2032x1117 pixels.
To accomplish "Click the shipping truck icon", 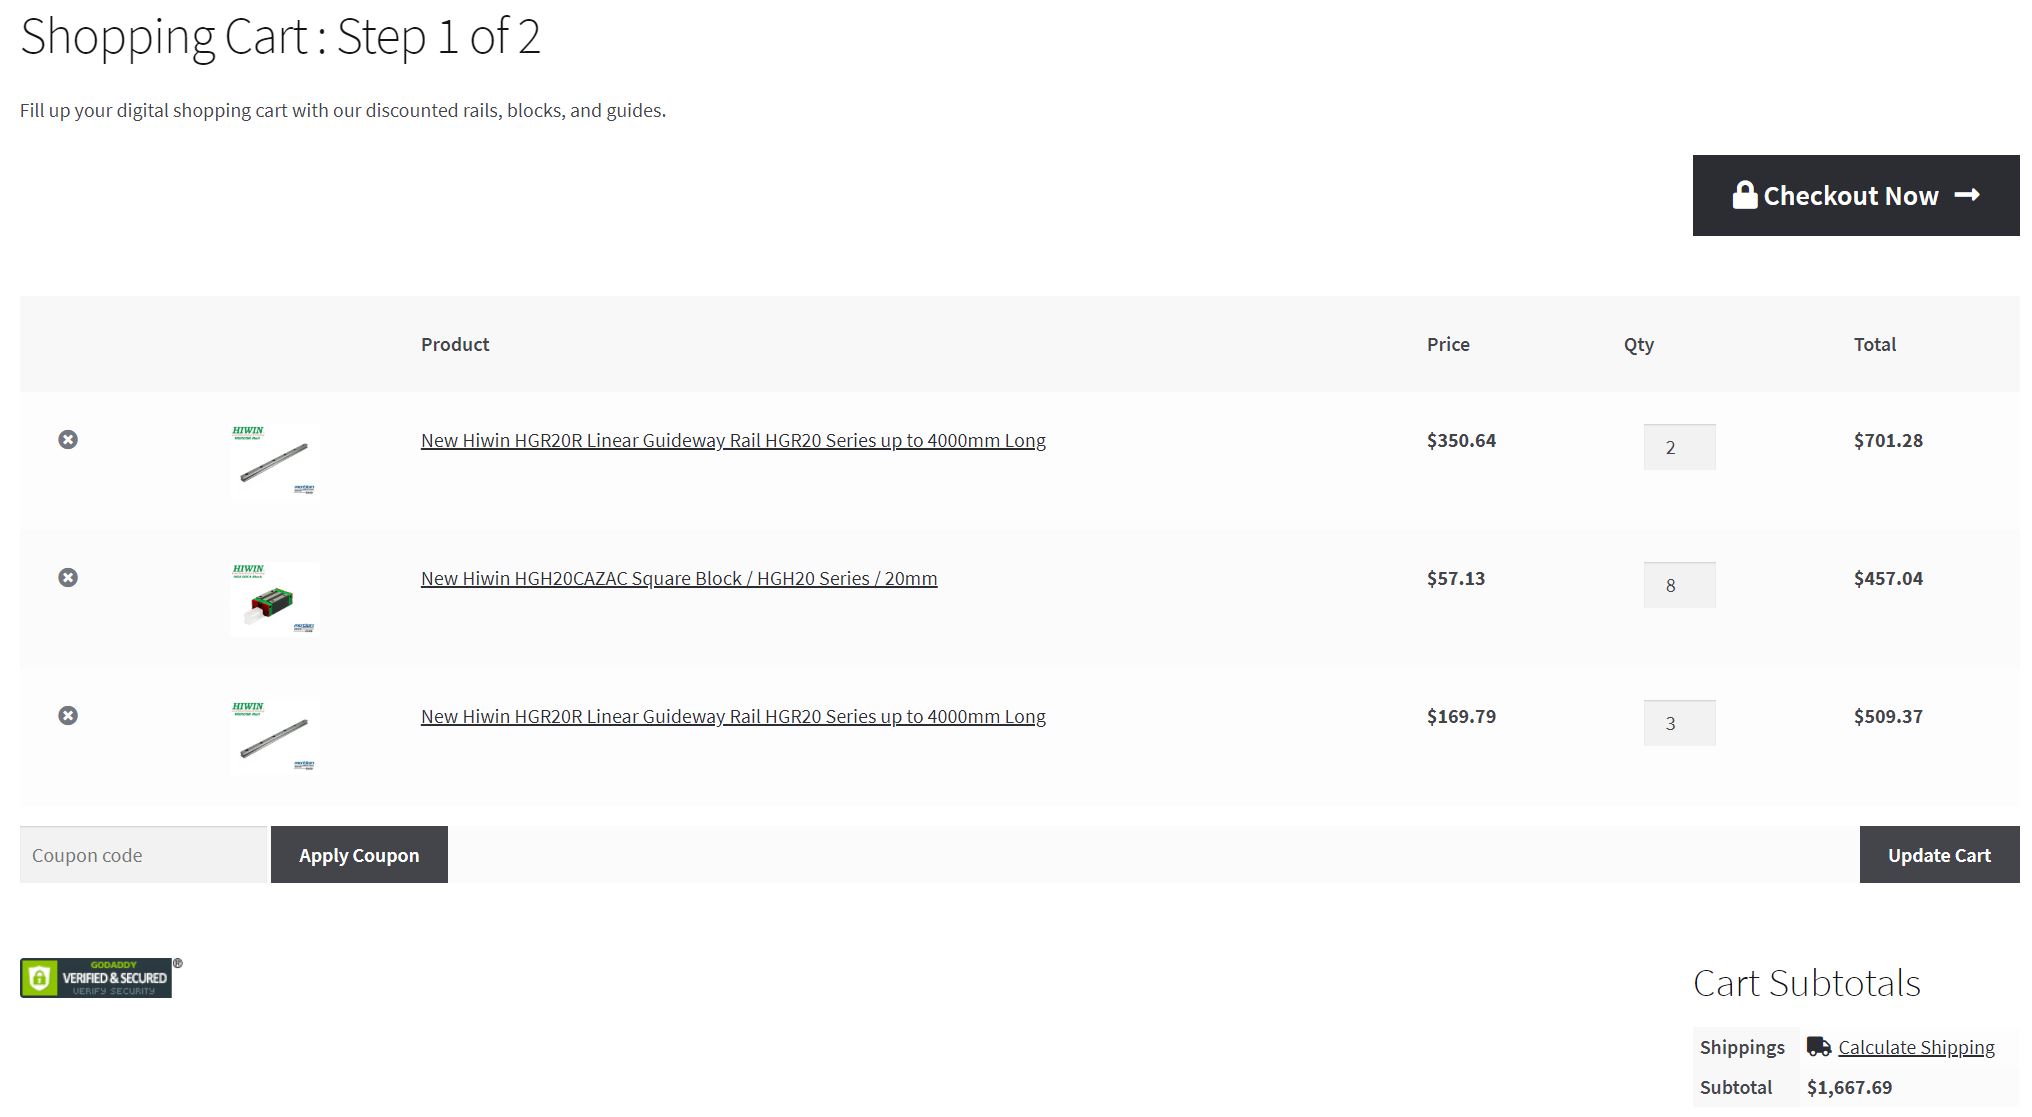I will tap(1819, 1047).
